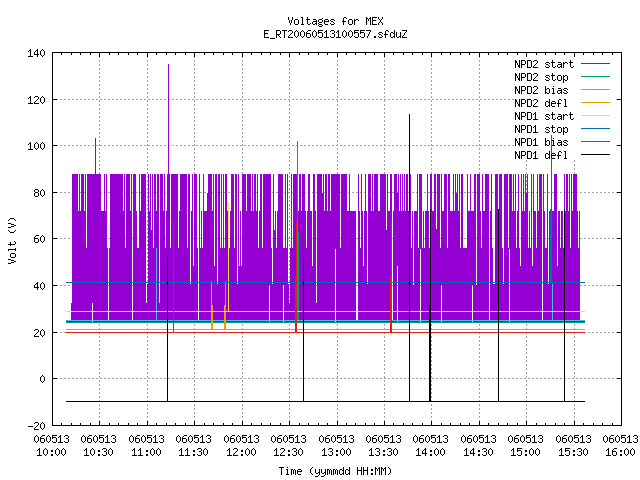Click the x-axis tick label 12:00
Viewport: 640px width, 480px height.
click(x=241, y=453)
